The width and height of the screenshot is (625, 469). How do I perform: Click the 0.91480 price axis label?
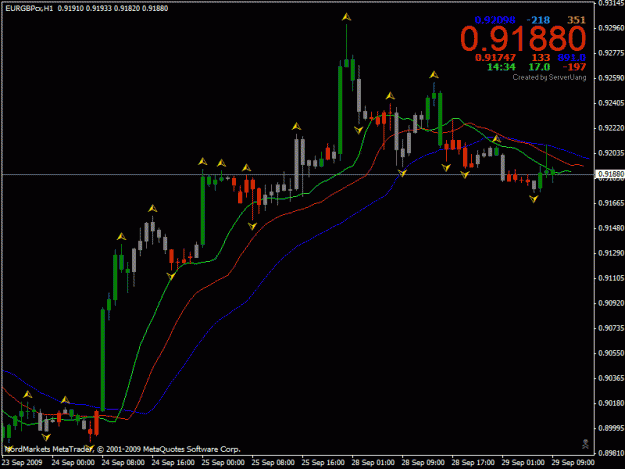click(x=611, y=228)
